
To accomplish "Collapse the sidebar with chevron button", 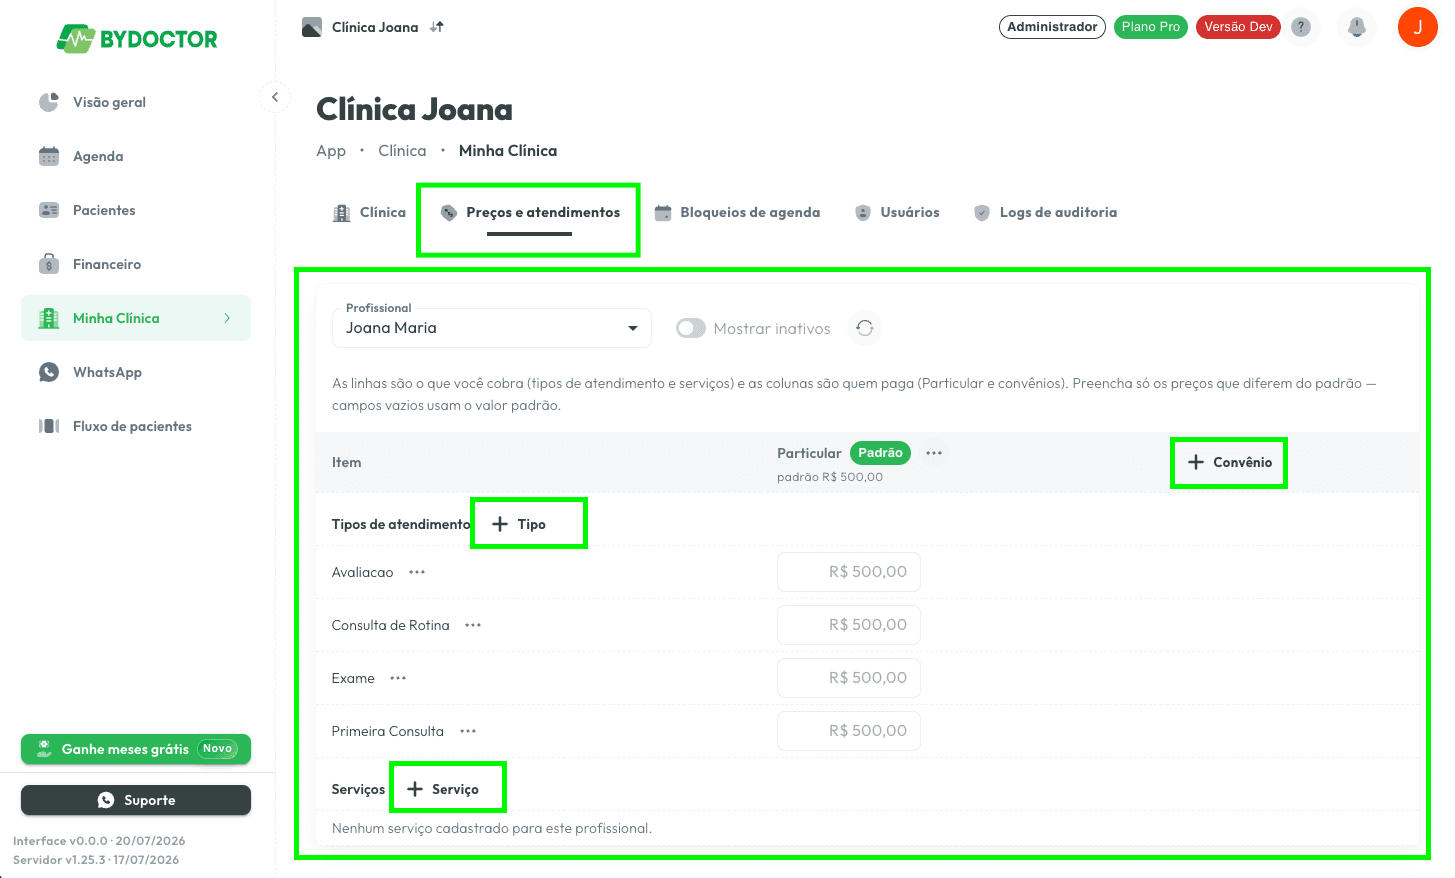I will (275, 97).
